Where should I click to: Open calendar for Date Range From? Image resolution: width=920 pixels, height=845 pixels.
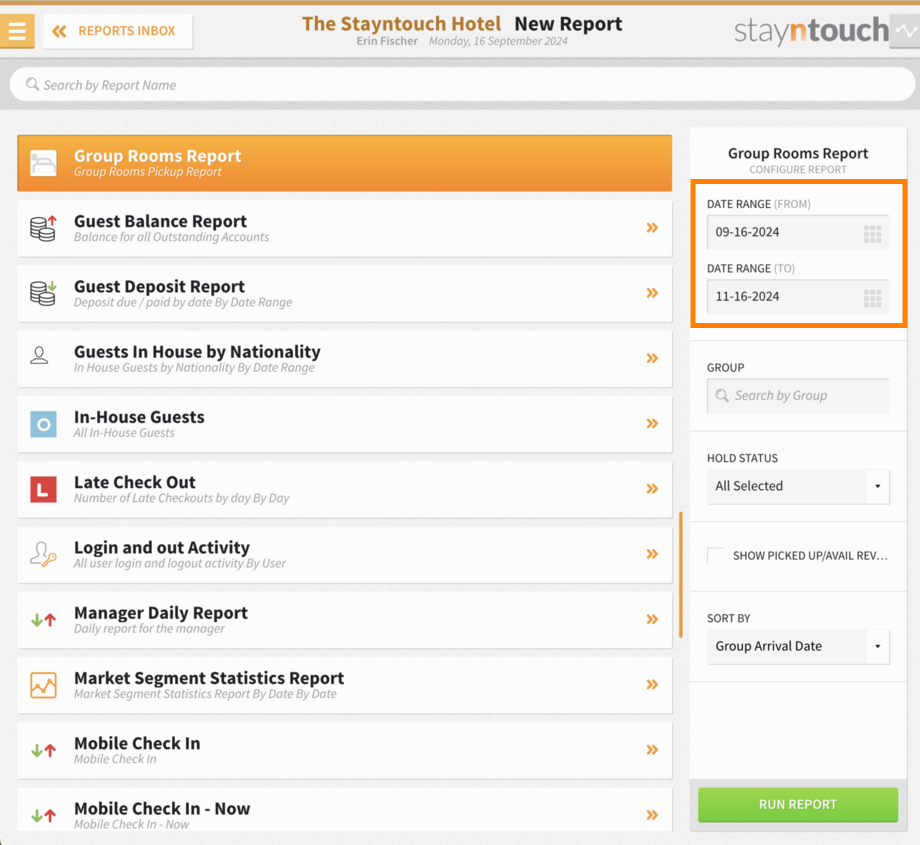pos(872,234)
